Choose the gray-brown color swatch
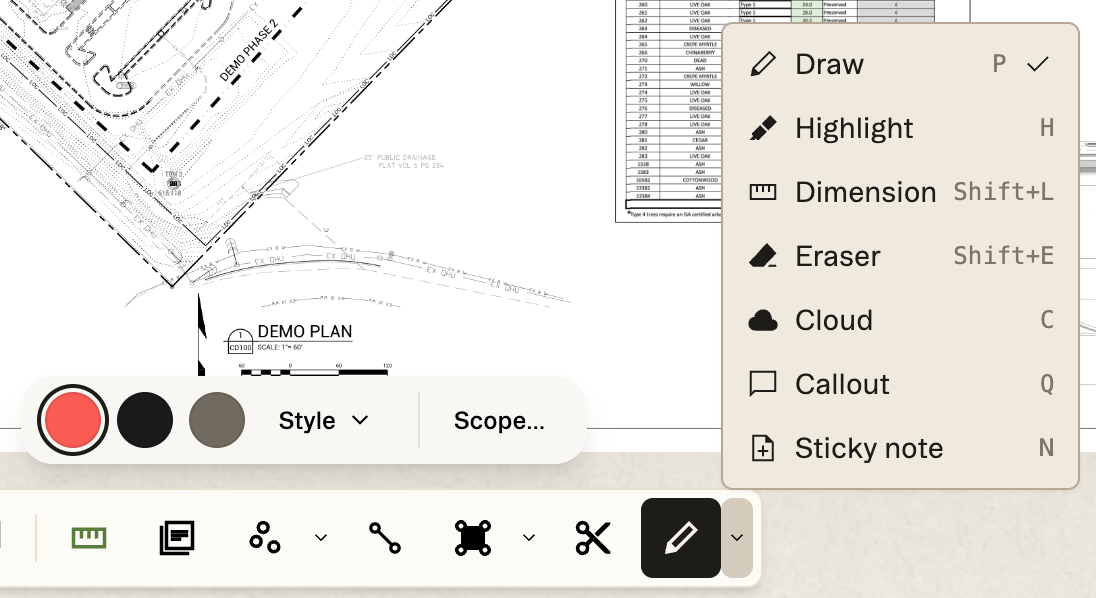Image resolution: width=1096 pixels, height=598 pixels. [x=217, y=420]
